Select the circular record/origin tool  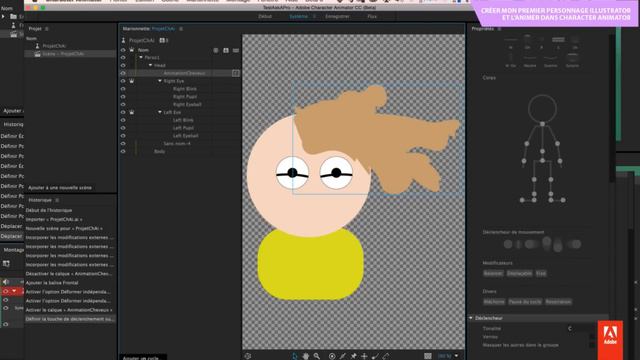tap(332, 356)
